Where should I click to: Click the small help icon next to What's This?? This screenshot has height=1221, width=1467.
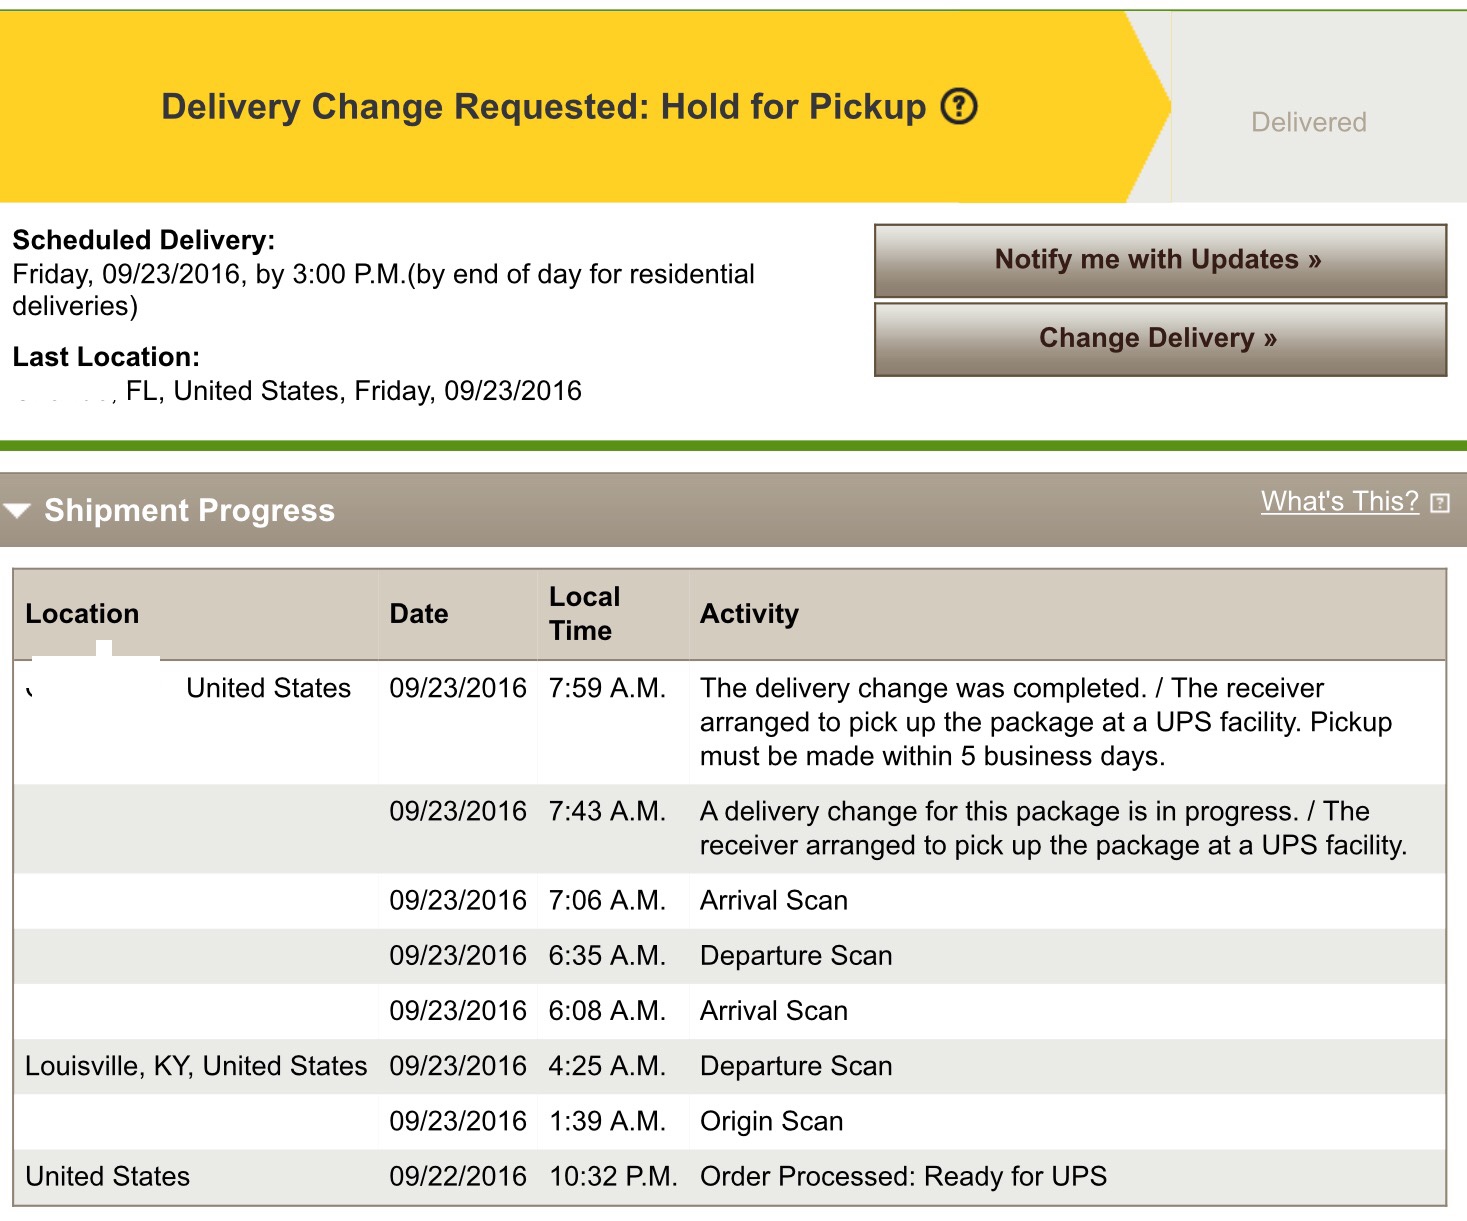pos(1440,503)
